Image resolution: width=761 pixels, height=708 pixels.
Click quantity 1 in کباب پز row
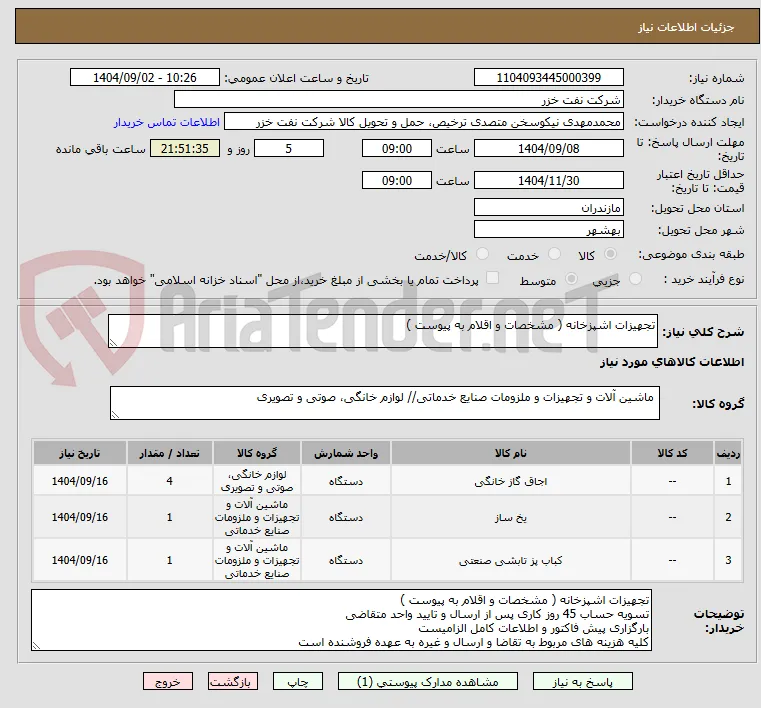pyautogui.click(x=169, y=560)
